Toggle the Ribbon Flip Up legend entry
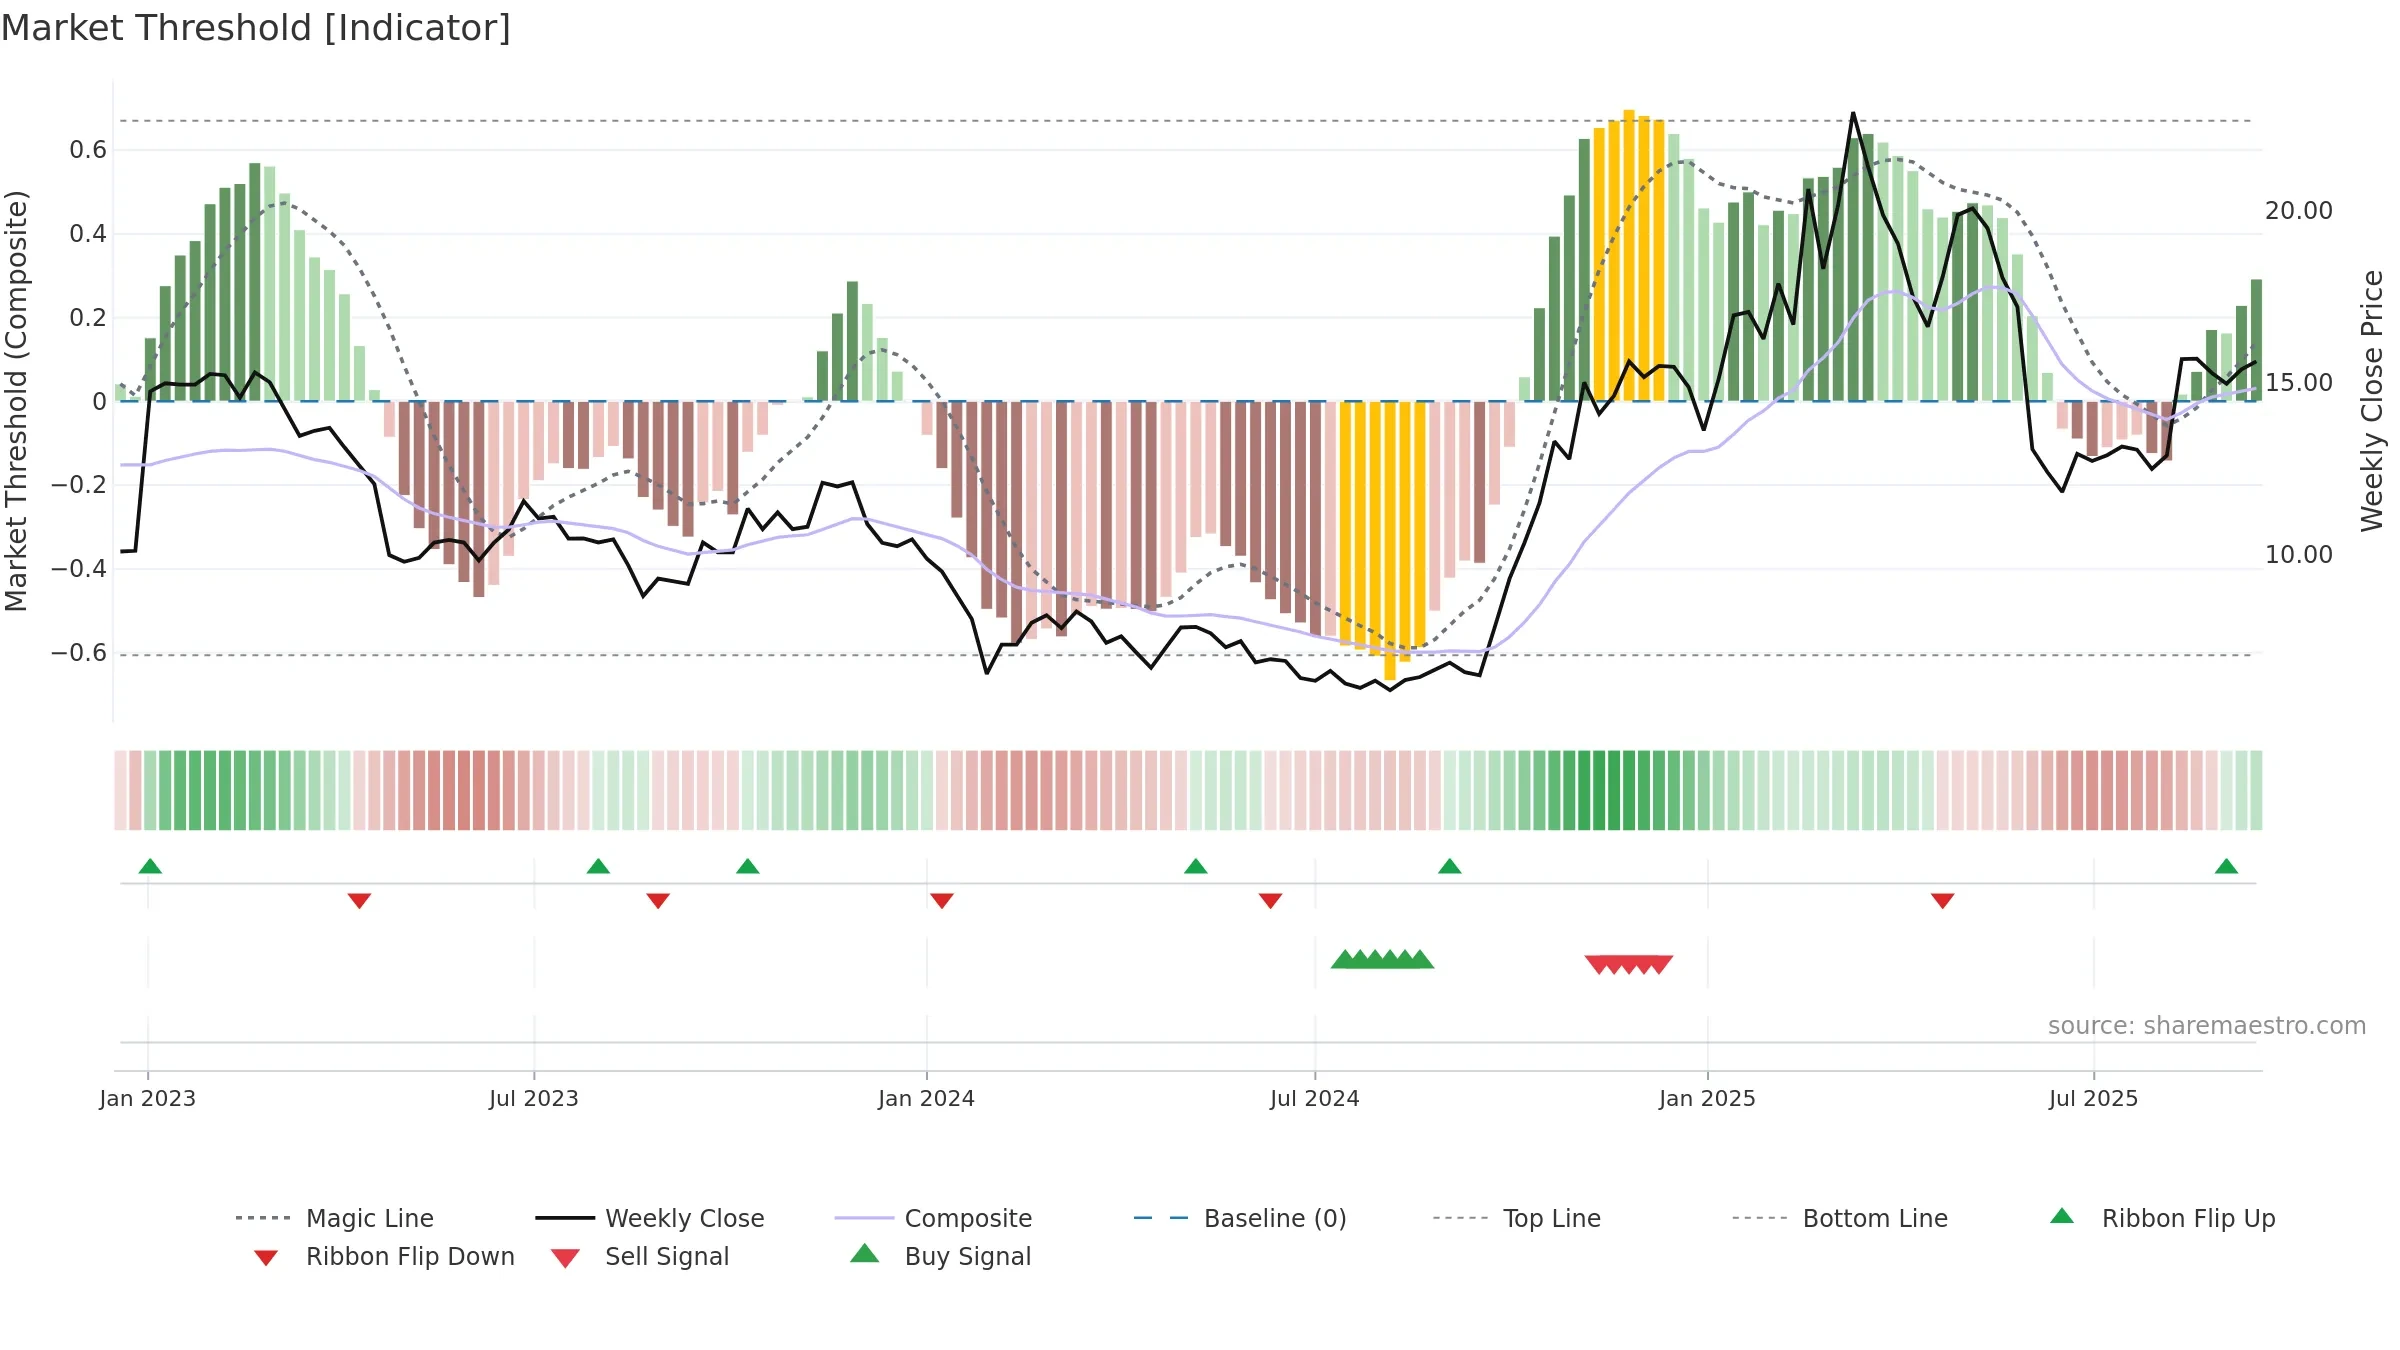 (2162, 1218)
